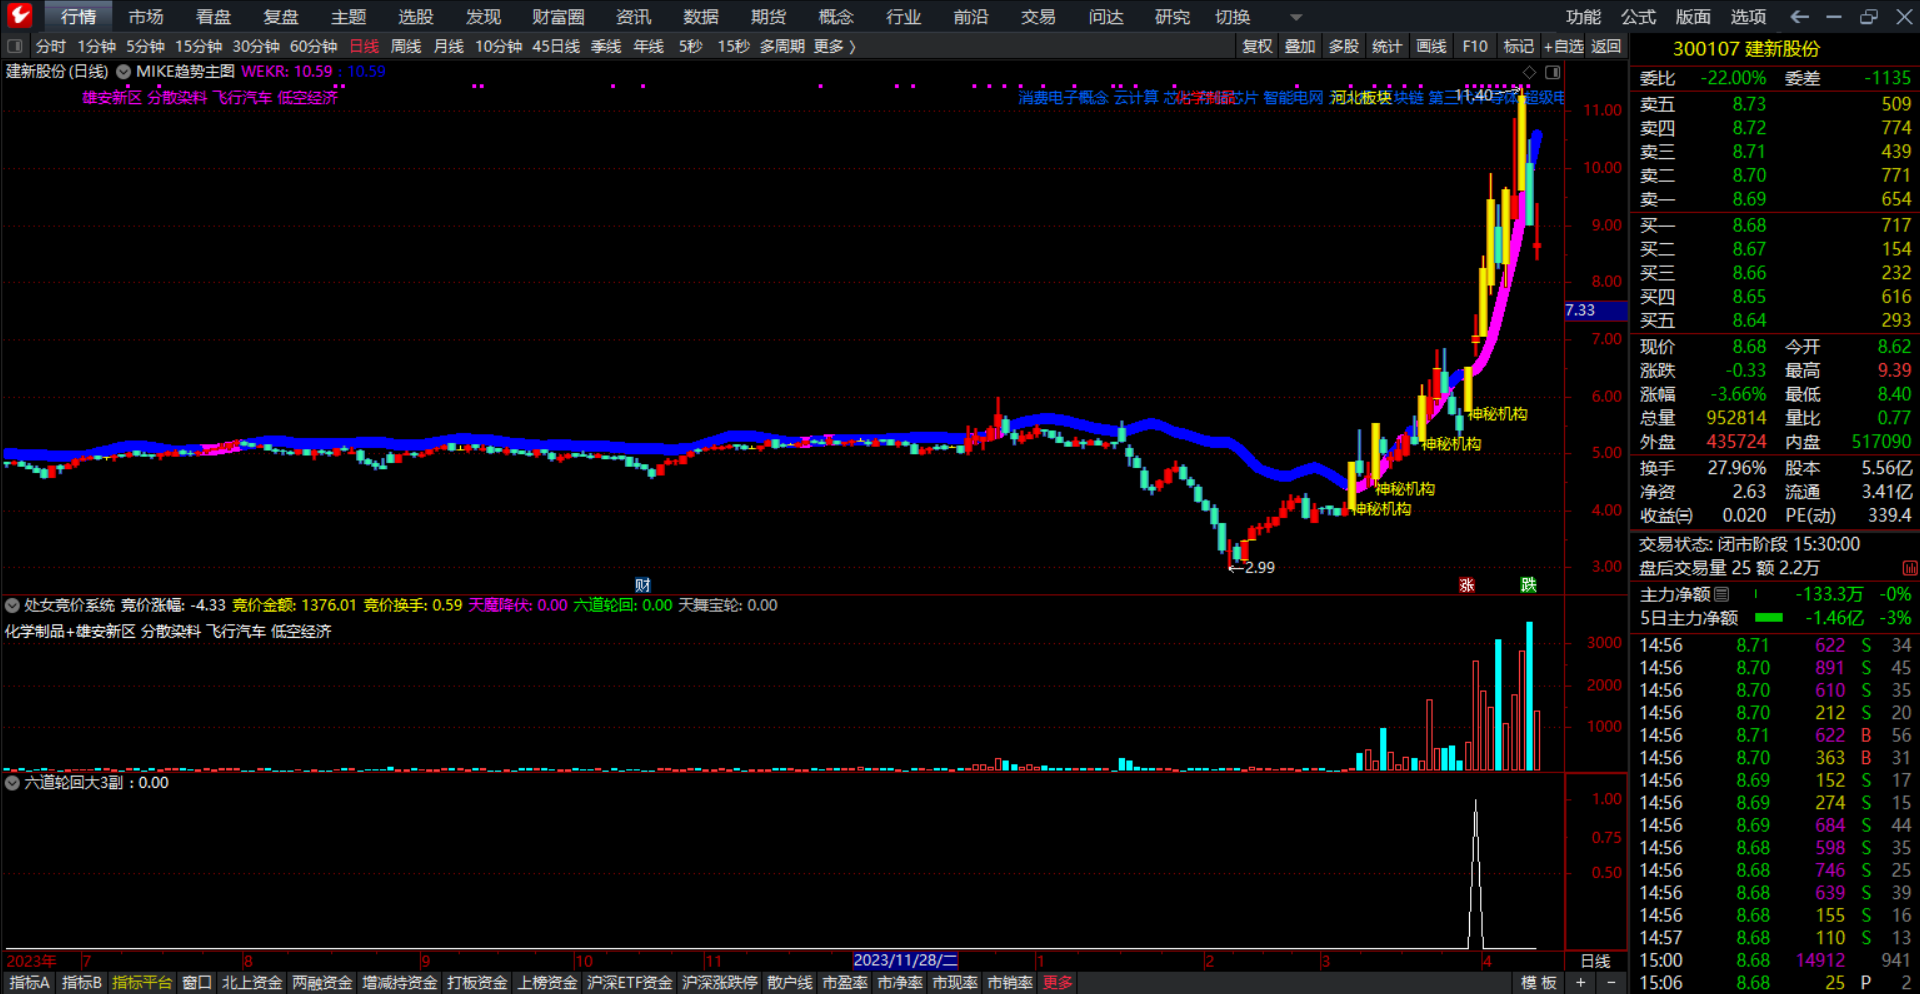Open the menu bar overflow dropdown triangle
This screenshot has width=1920, height=994.
pos(1296,17)
